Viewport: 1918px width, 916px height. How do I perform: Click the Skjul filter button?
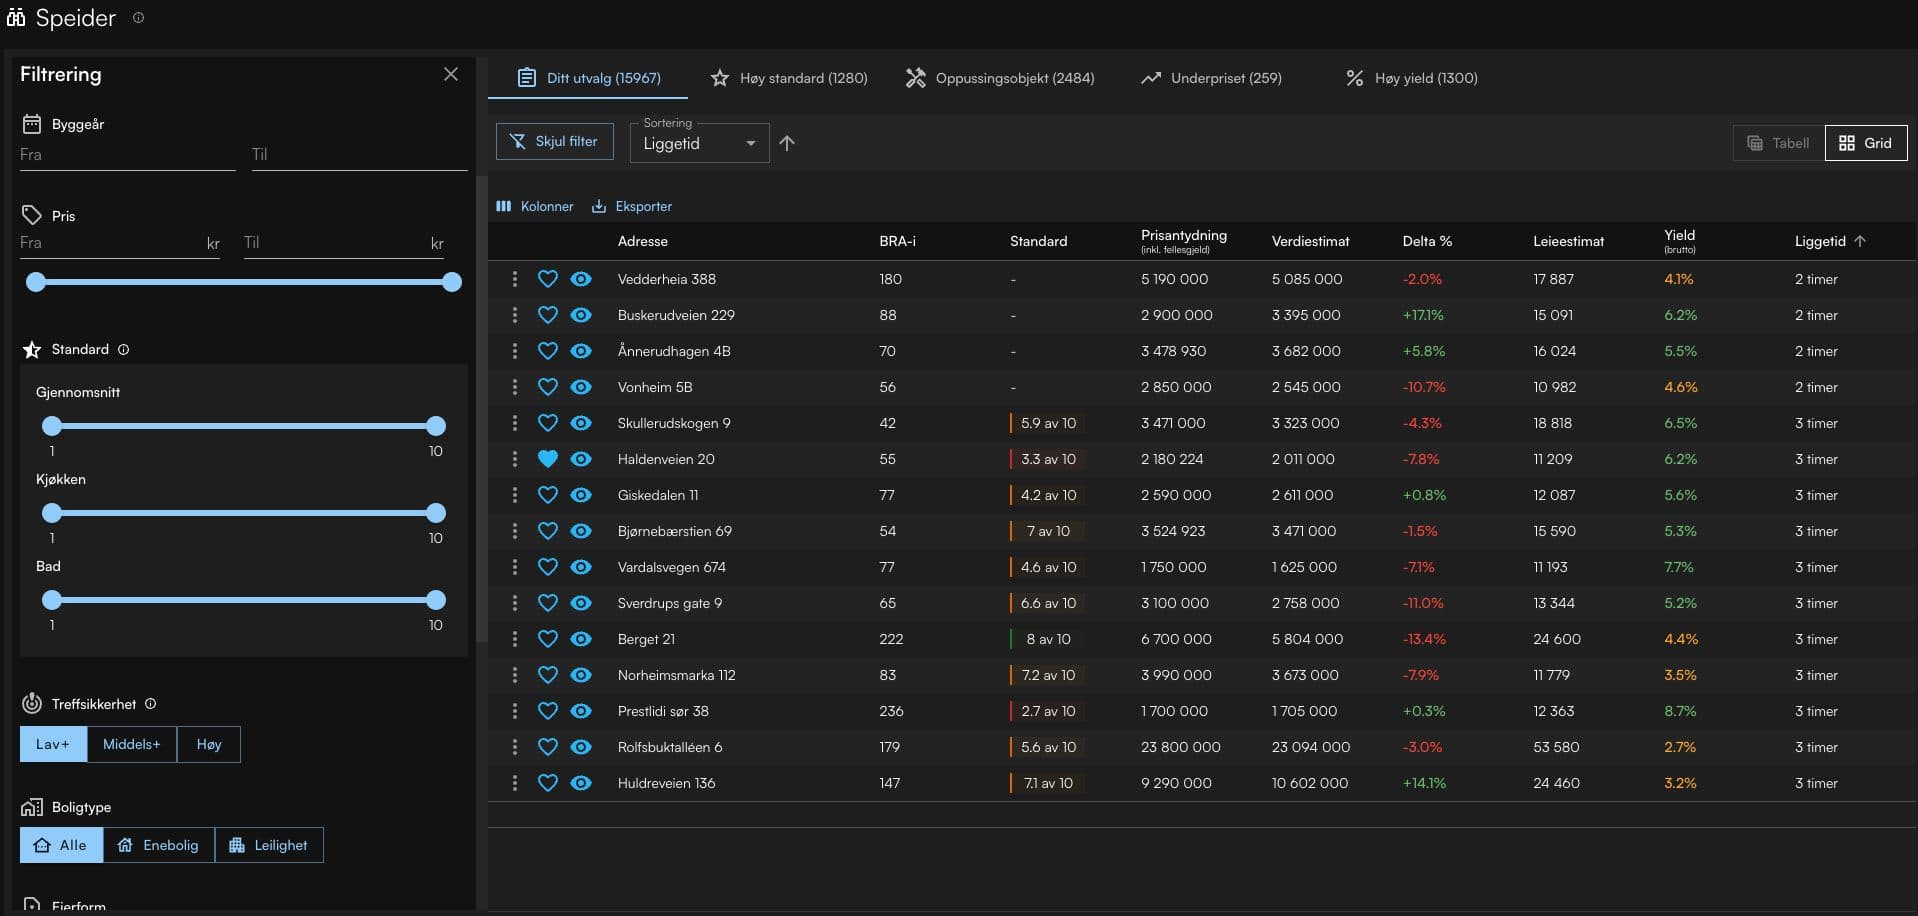554,142
